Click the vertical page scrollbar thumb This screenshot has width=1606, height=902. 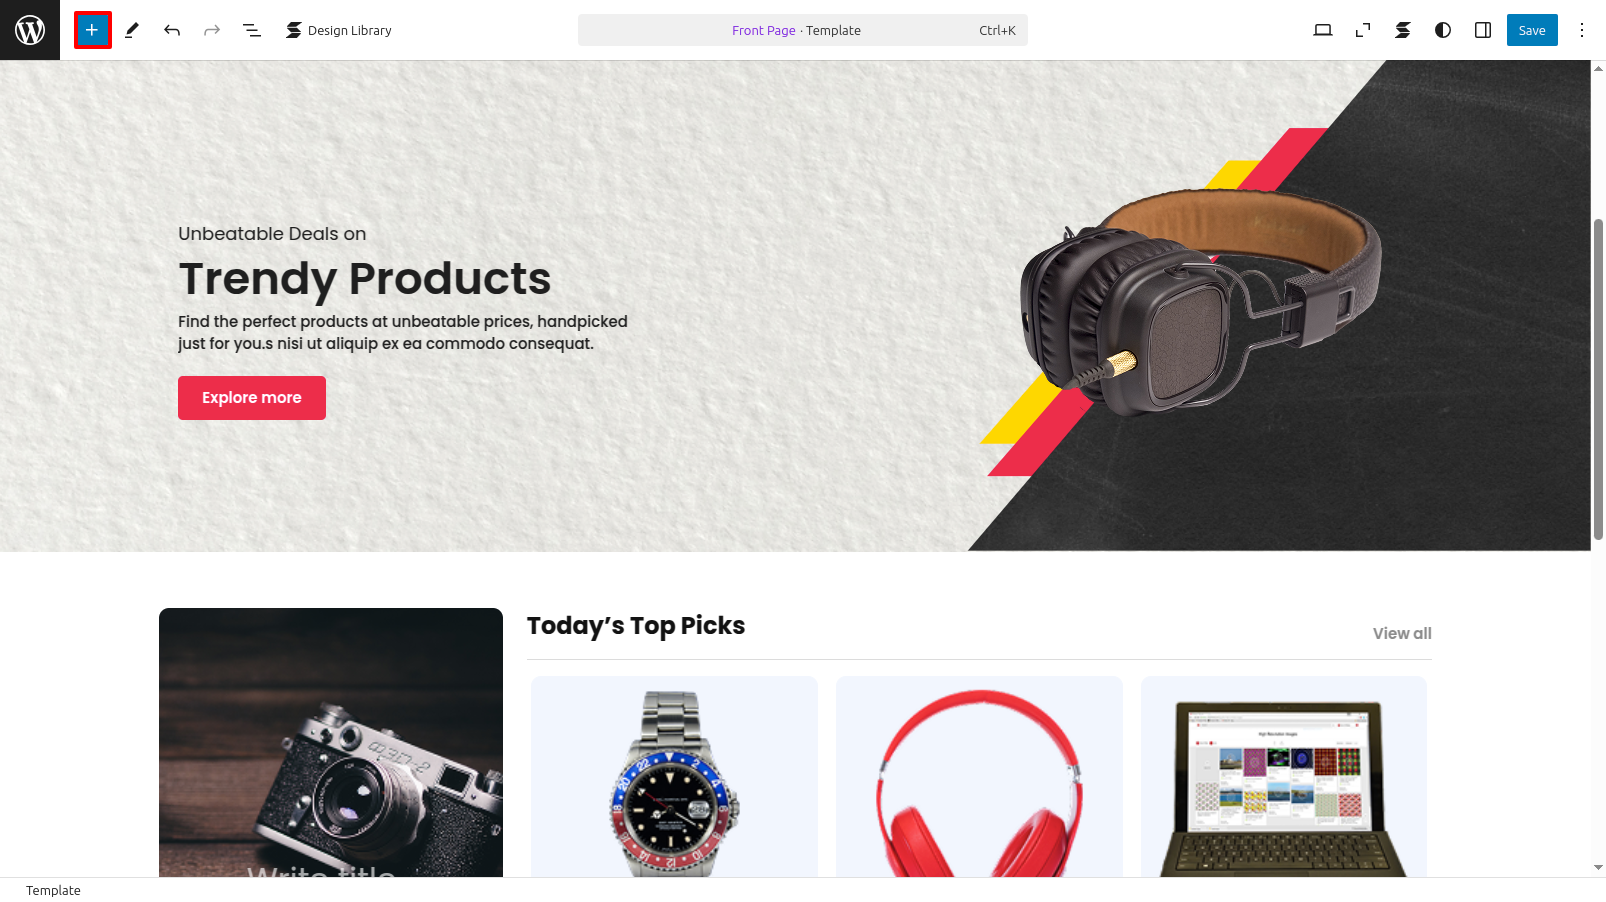tap(1598, 380)
